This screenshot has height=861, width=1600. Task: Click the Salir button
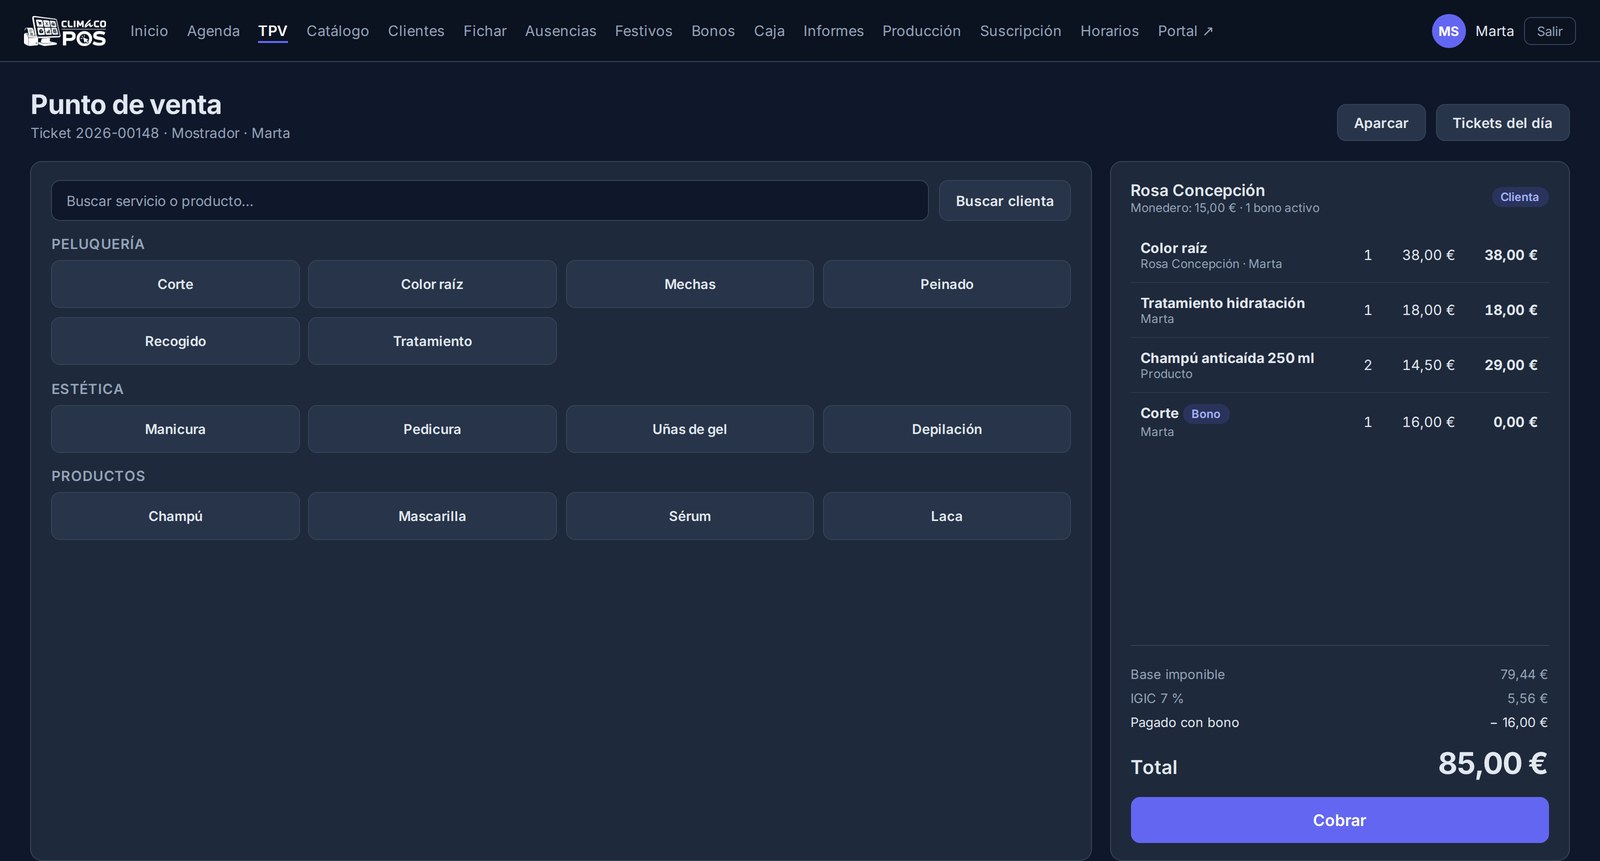tap(1549, 31)
